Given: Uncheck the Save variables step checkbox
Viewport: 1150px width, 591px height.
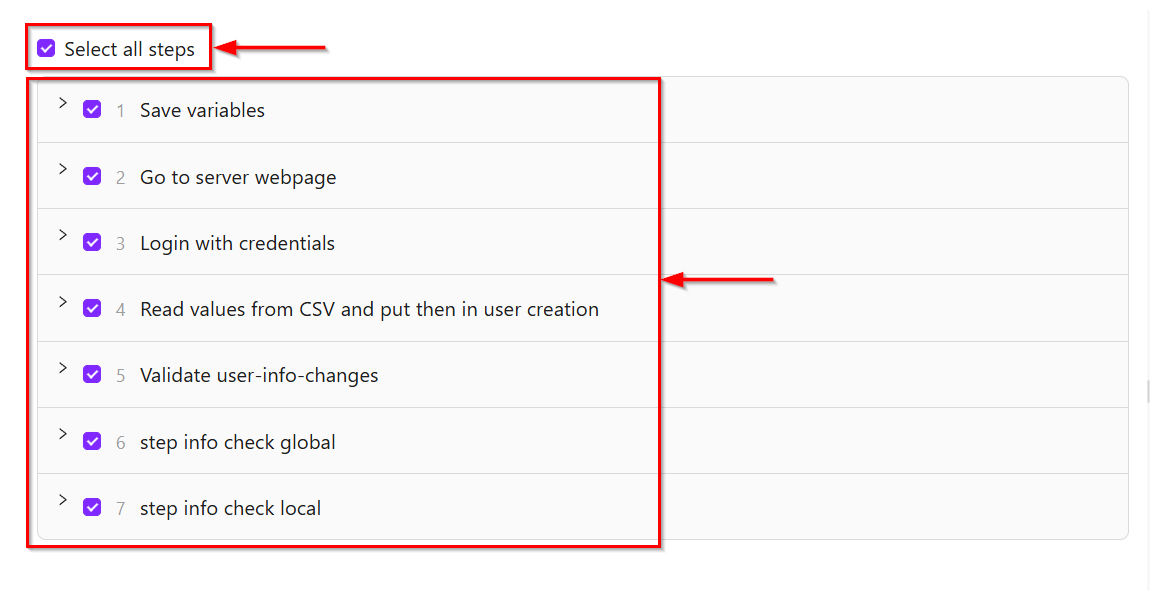Looking at the screenshot, I should 92,109.
